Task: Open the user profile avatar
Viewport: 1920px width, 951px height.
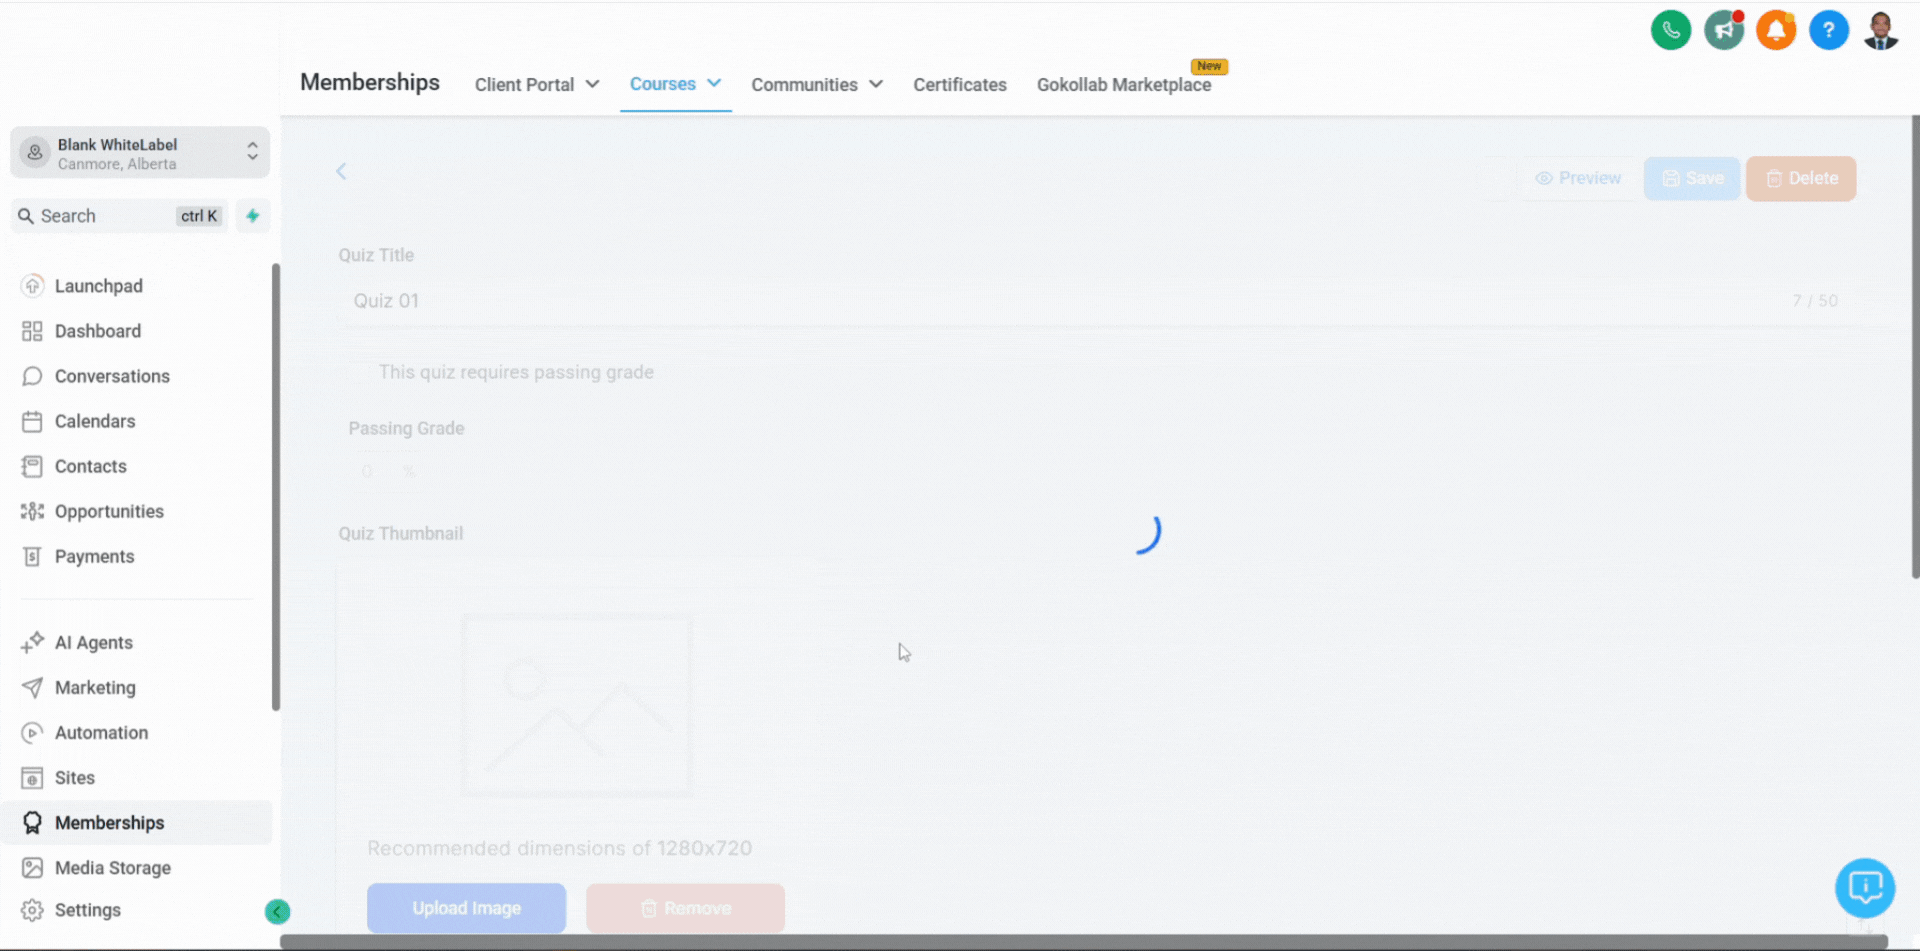Action: point(1881,30)
